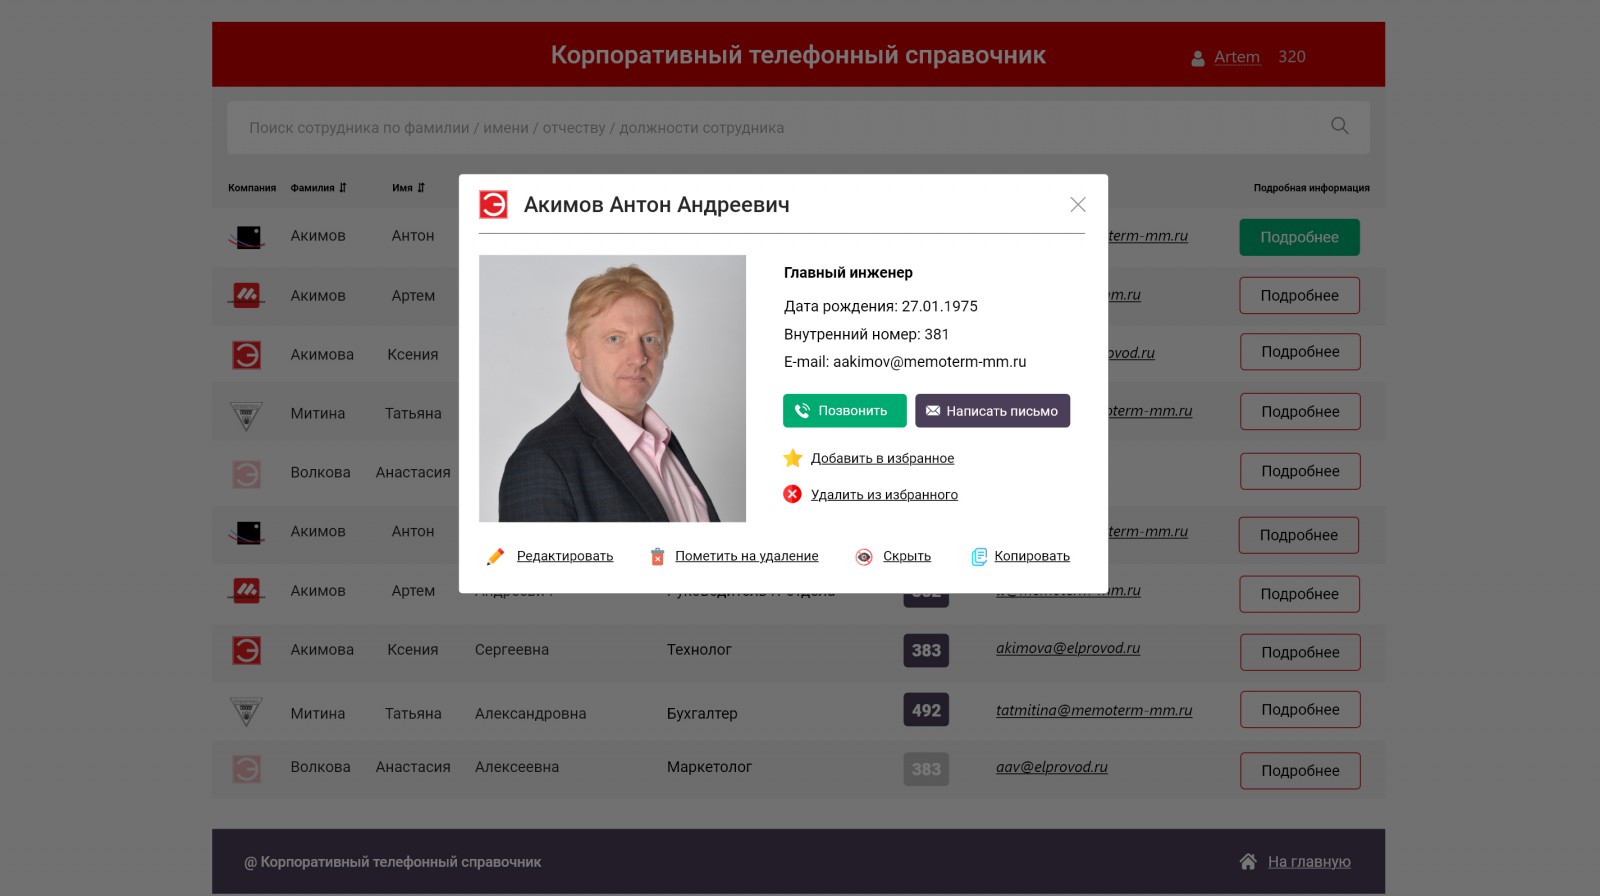The image size is (1600, 896).
Task: Click the search magnifier icon
Action: 1340,126
